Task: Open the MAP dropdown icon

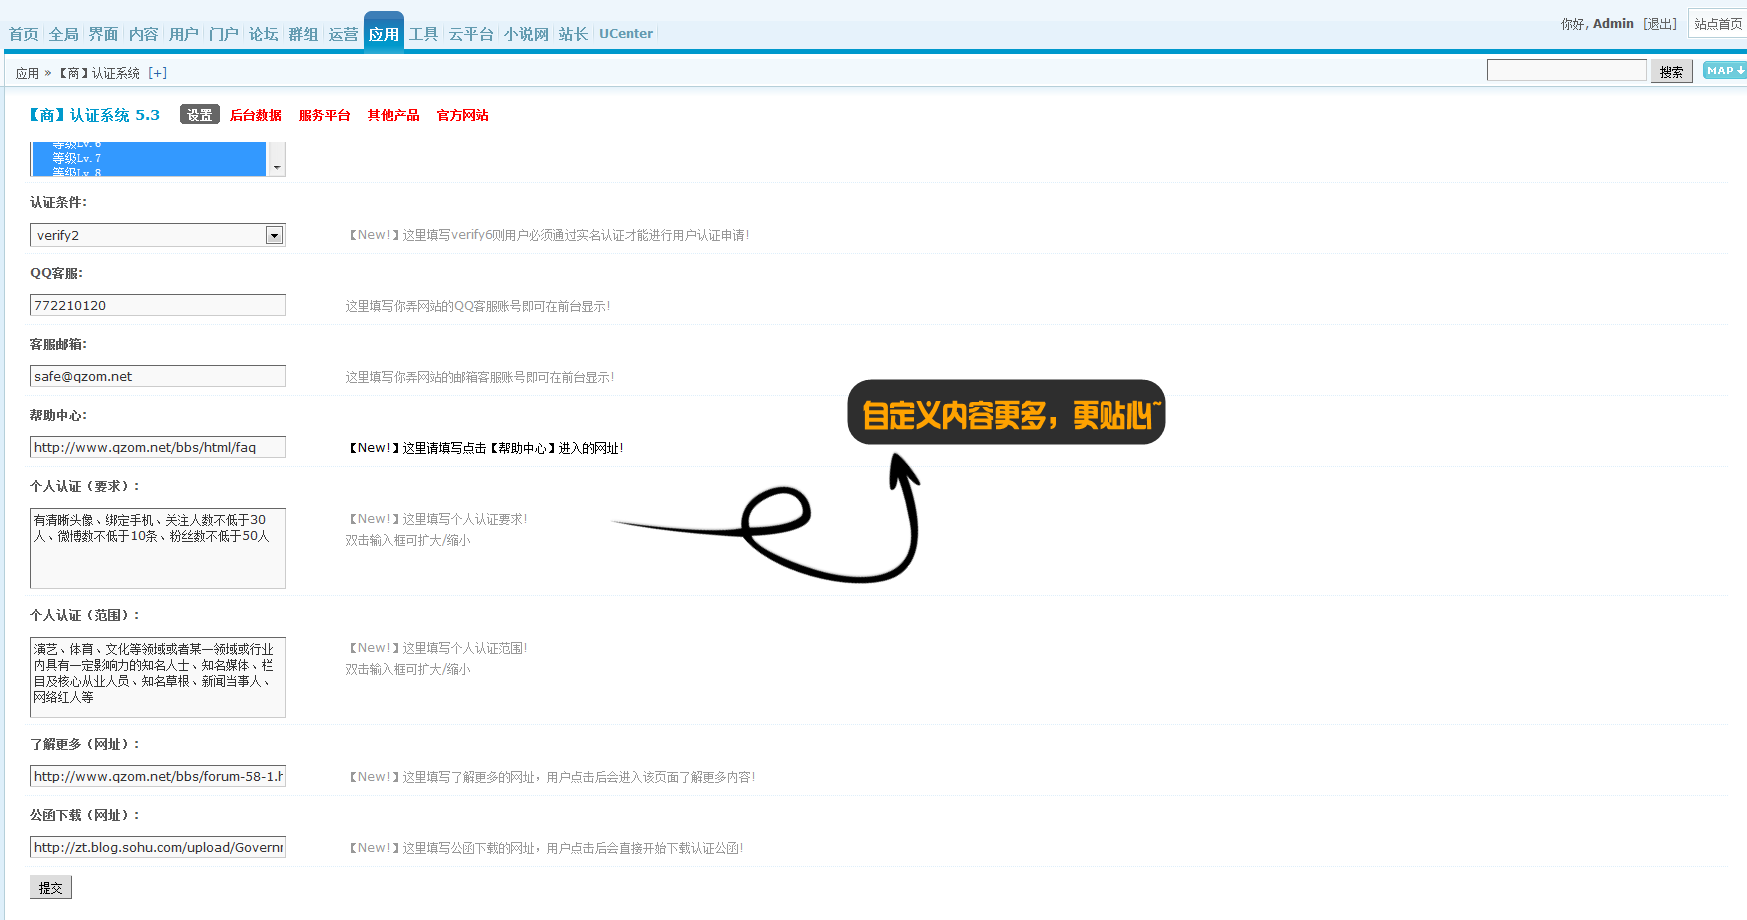Action: coord(1725,70)
